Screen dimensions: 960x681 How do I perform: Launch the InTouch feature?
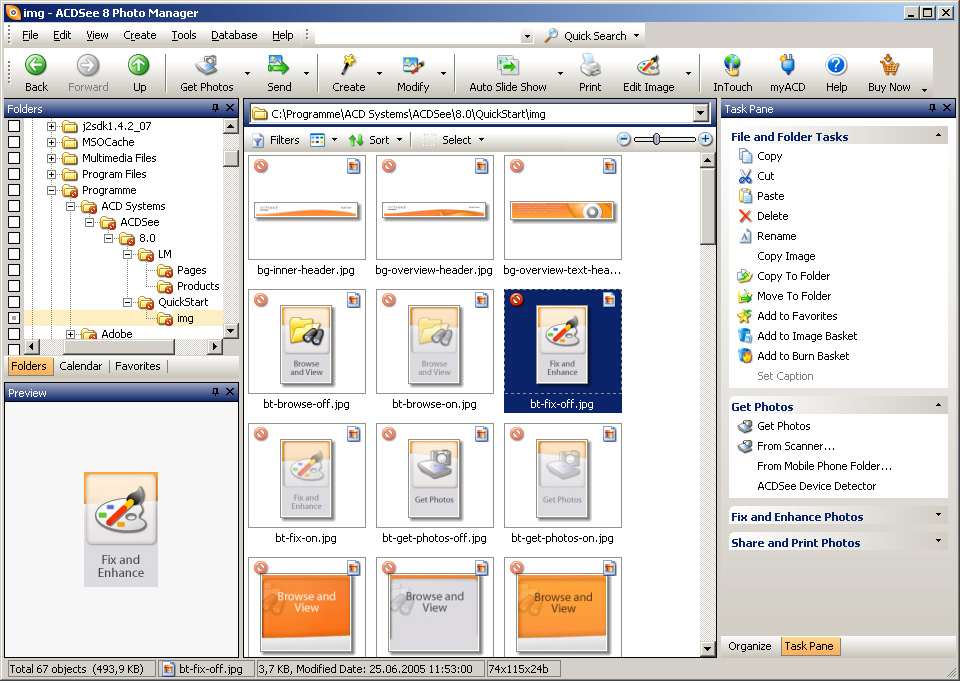(732, 70)
